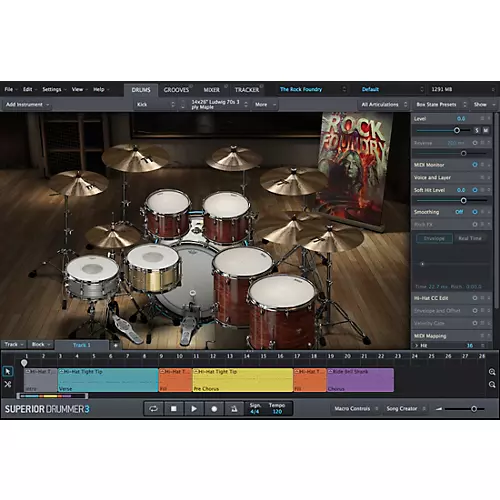Solo the instrument with S button
500x500 pixels.
click(x=477, y=130)
